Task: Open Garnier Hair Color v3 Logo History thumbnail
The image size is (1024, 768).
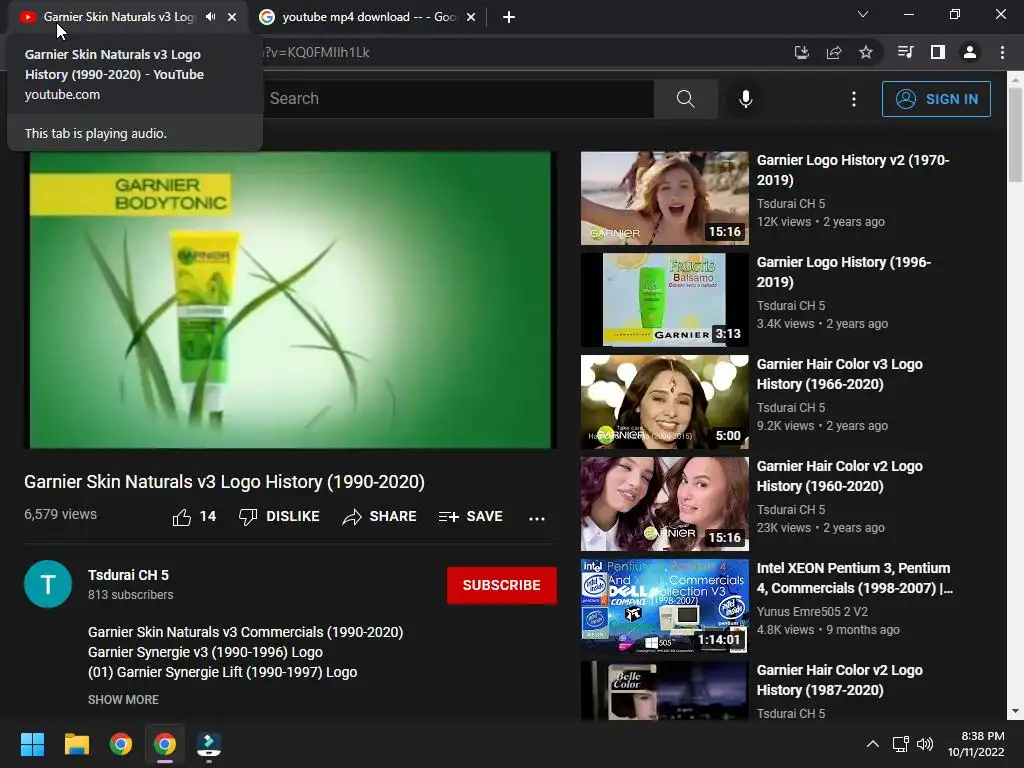Action: click(665, 402)
